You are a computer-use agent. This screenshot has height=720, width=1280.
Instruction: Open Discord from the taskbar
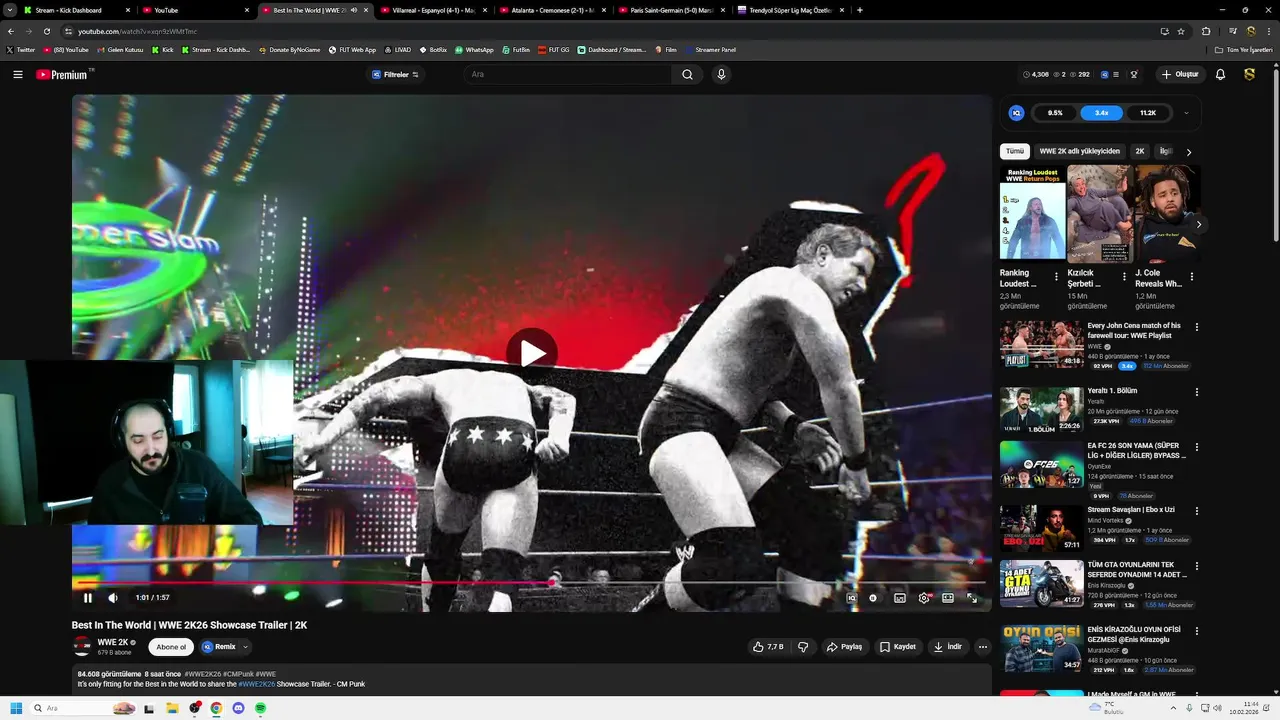pyautogui.click(x=238, y=708)
